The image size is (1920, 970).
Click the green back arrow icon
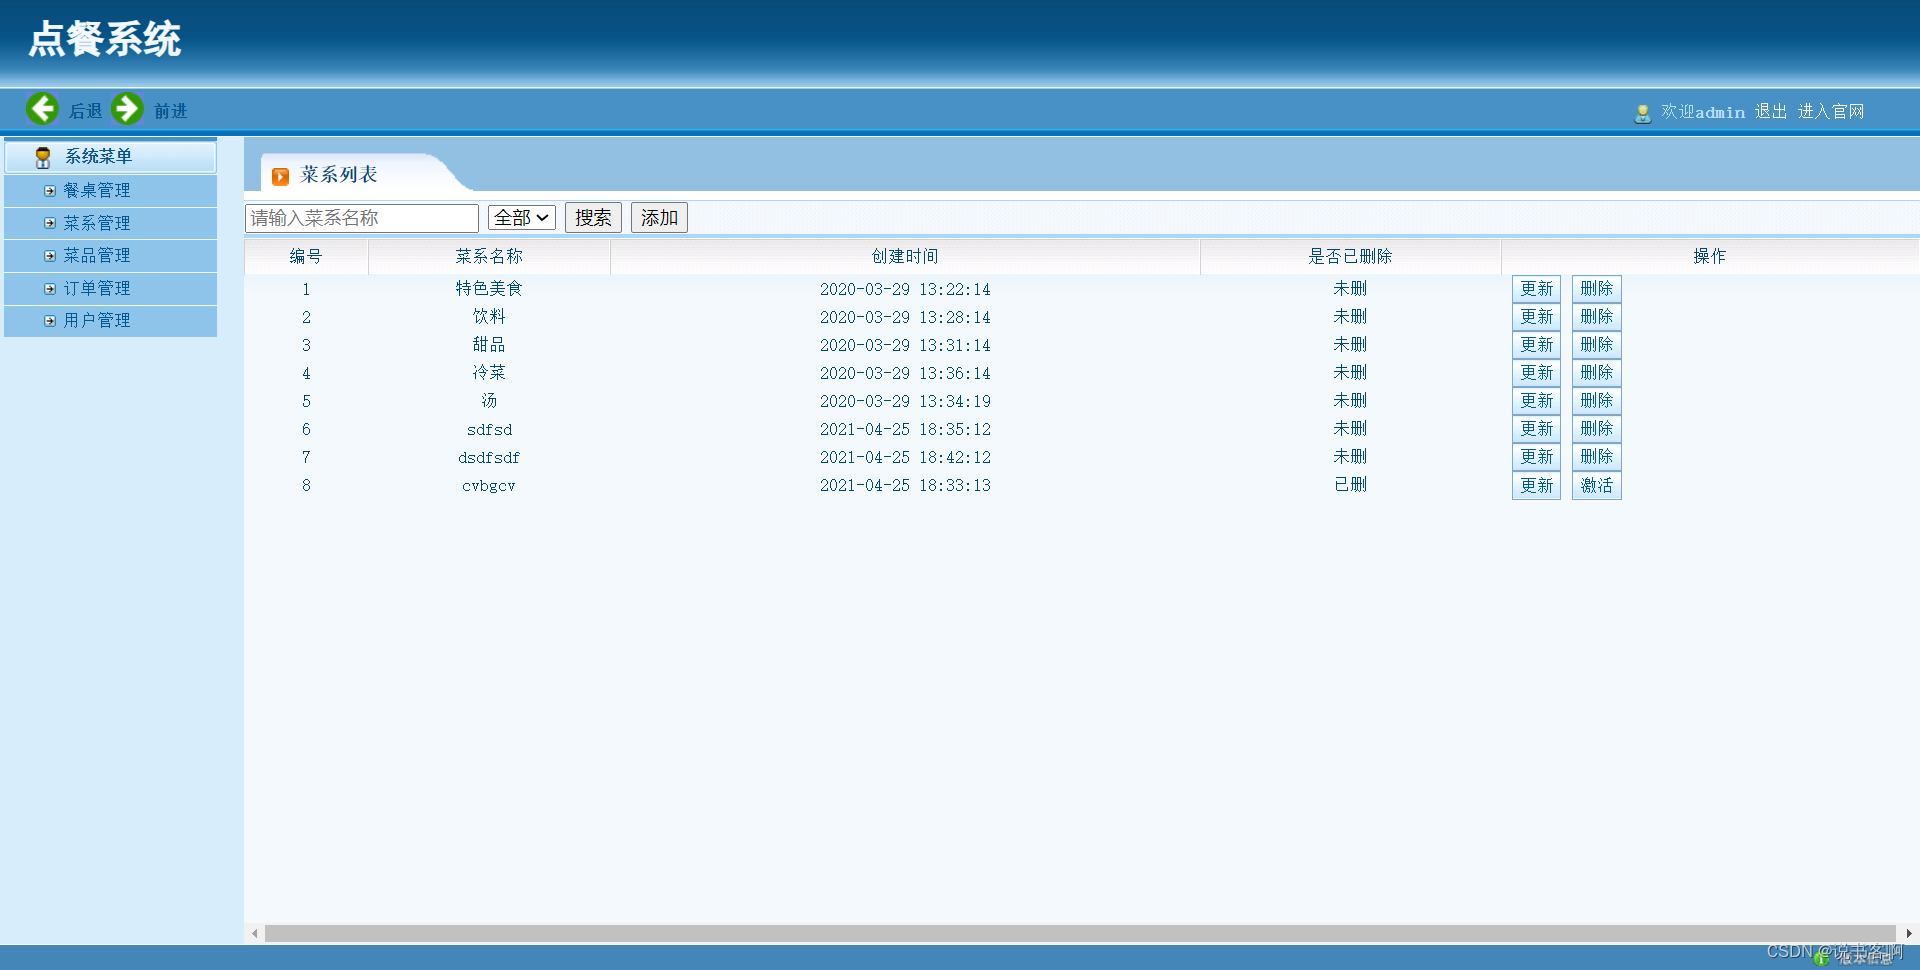click(42, 108)
